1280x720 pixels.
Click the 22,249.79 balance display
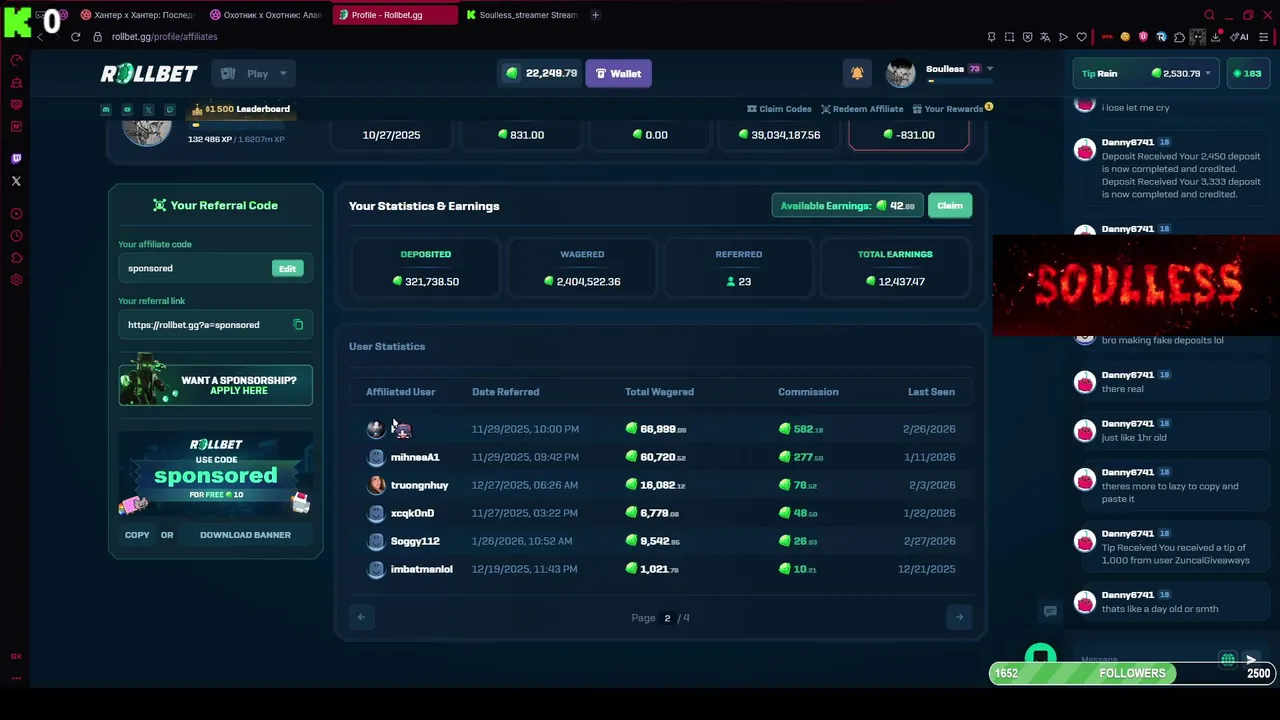point(541,73)
